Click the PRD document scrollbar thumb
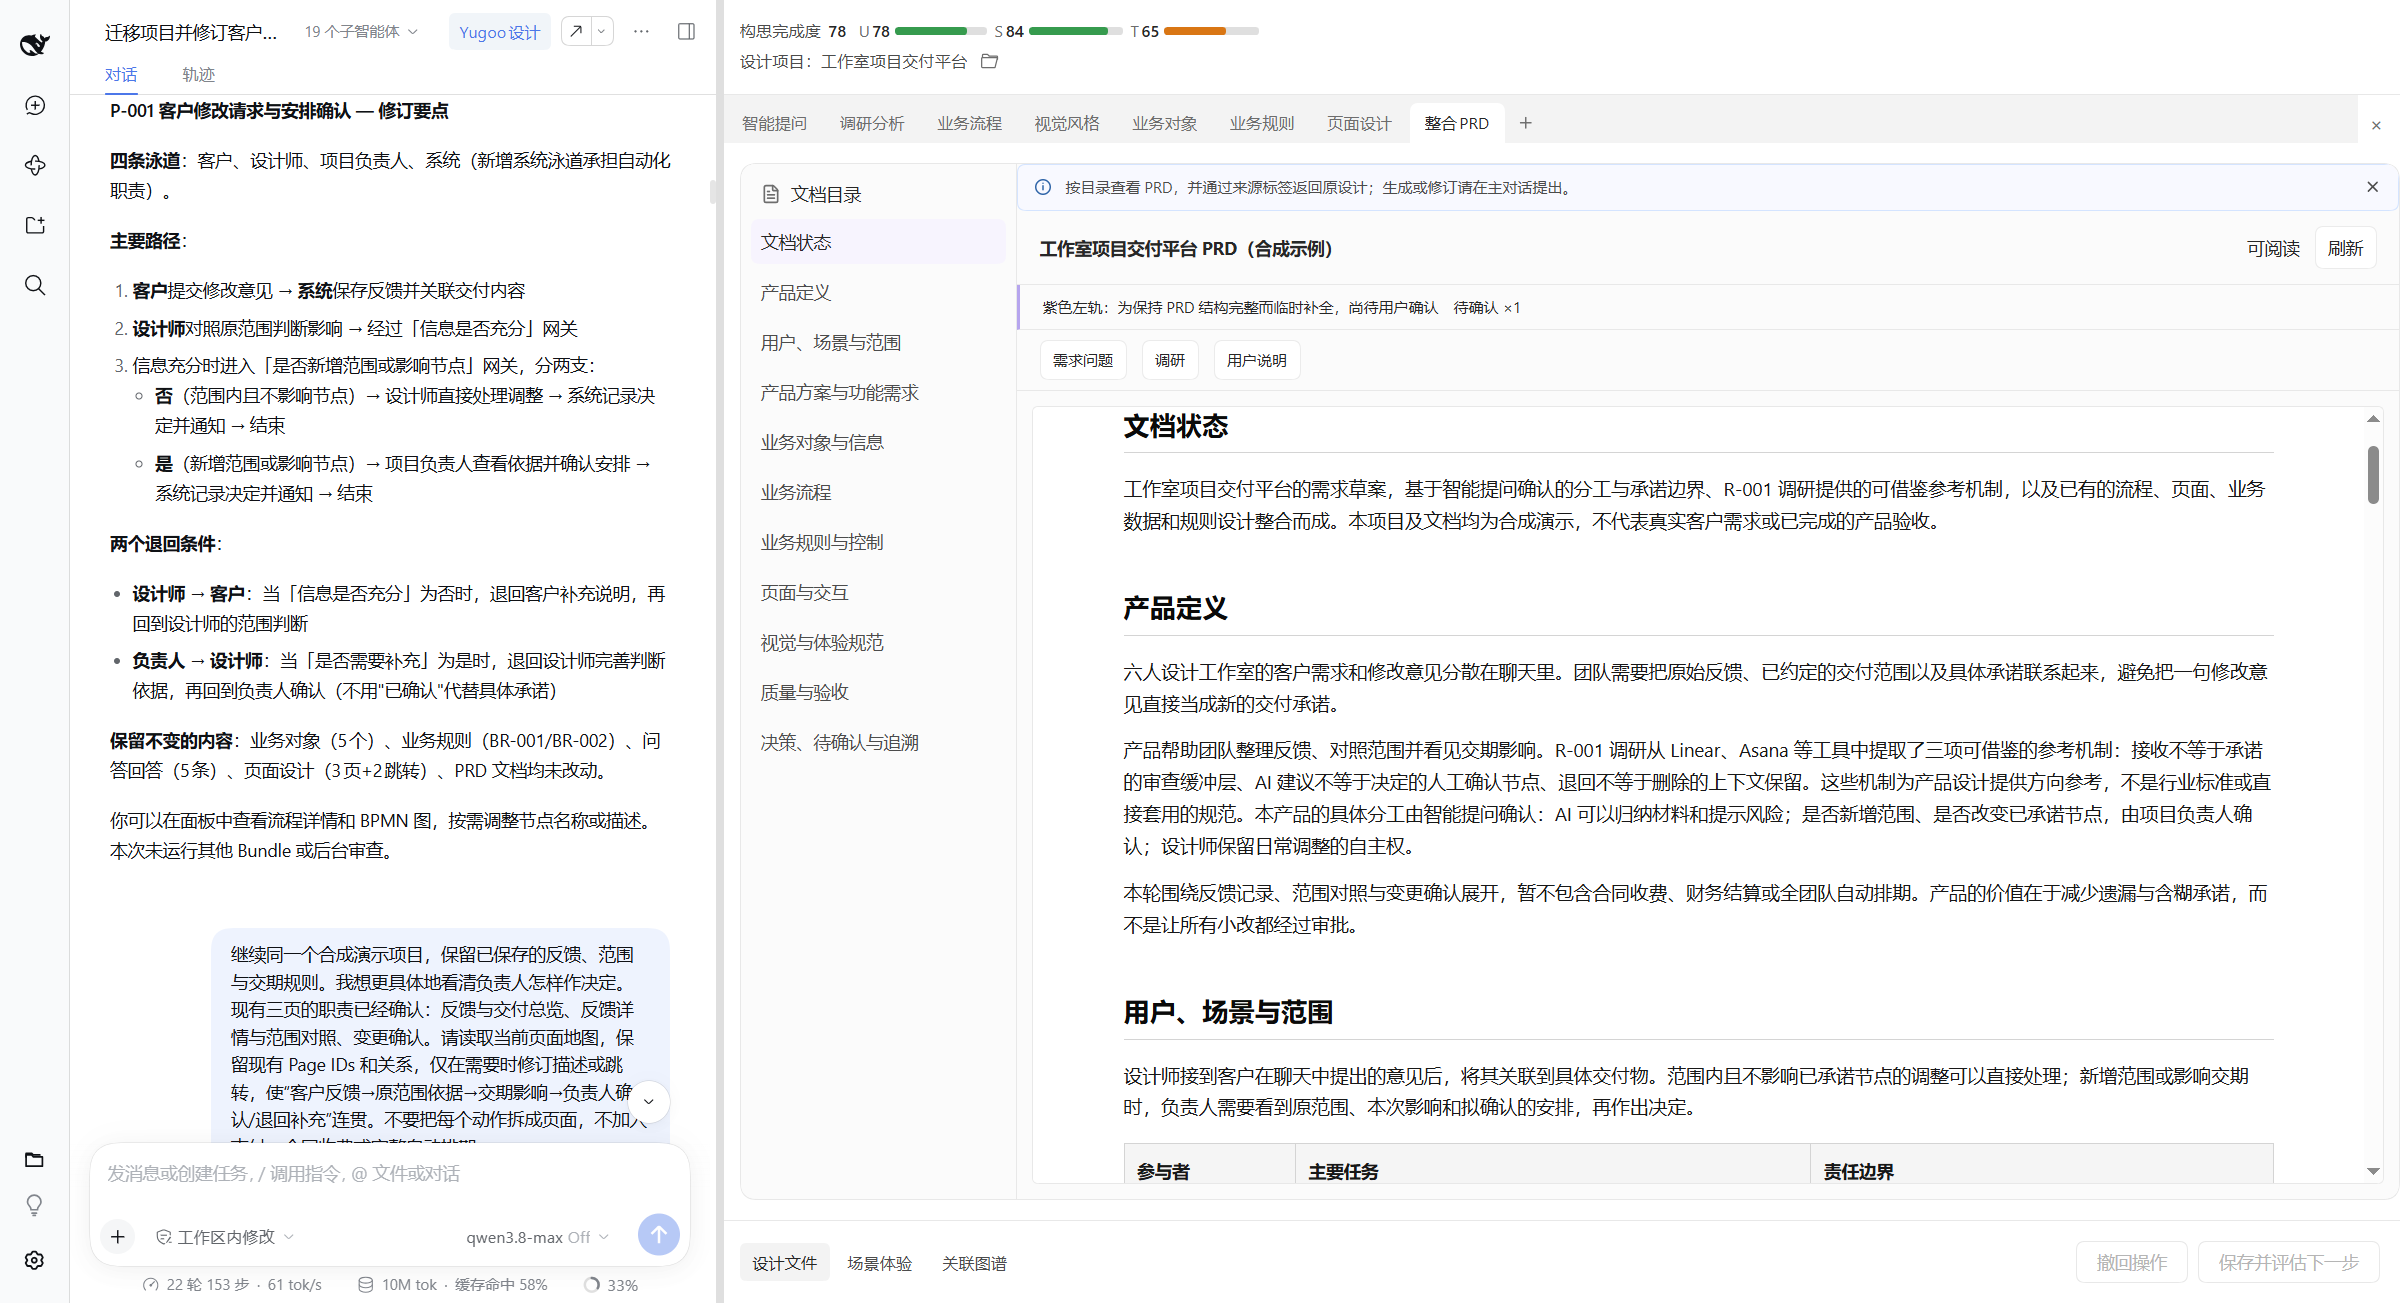Viewport: 2400px width, 1303px height. [2373, 475]
